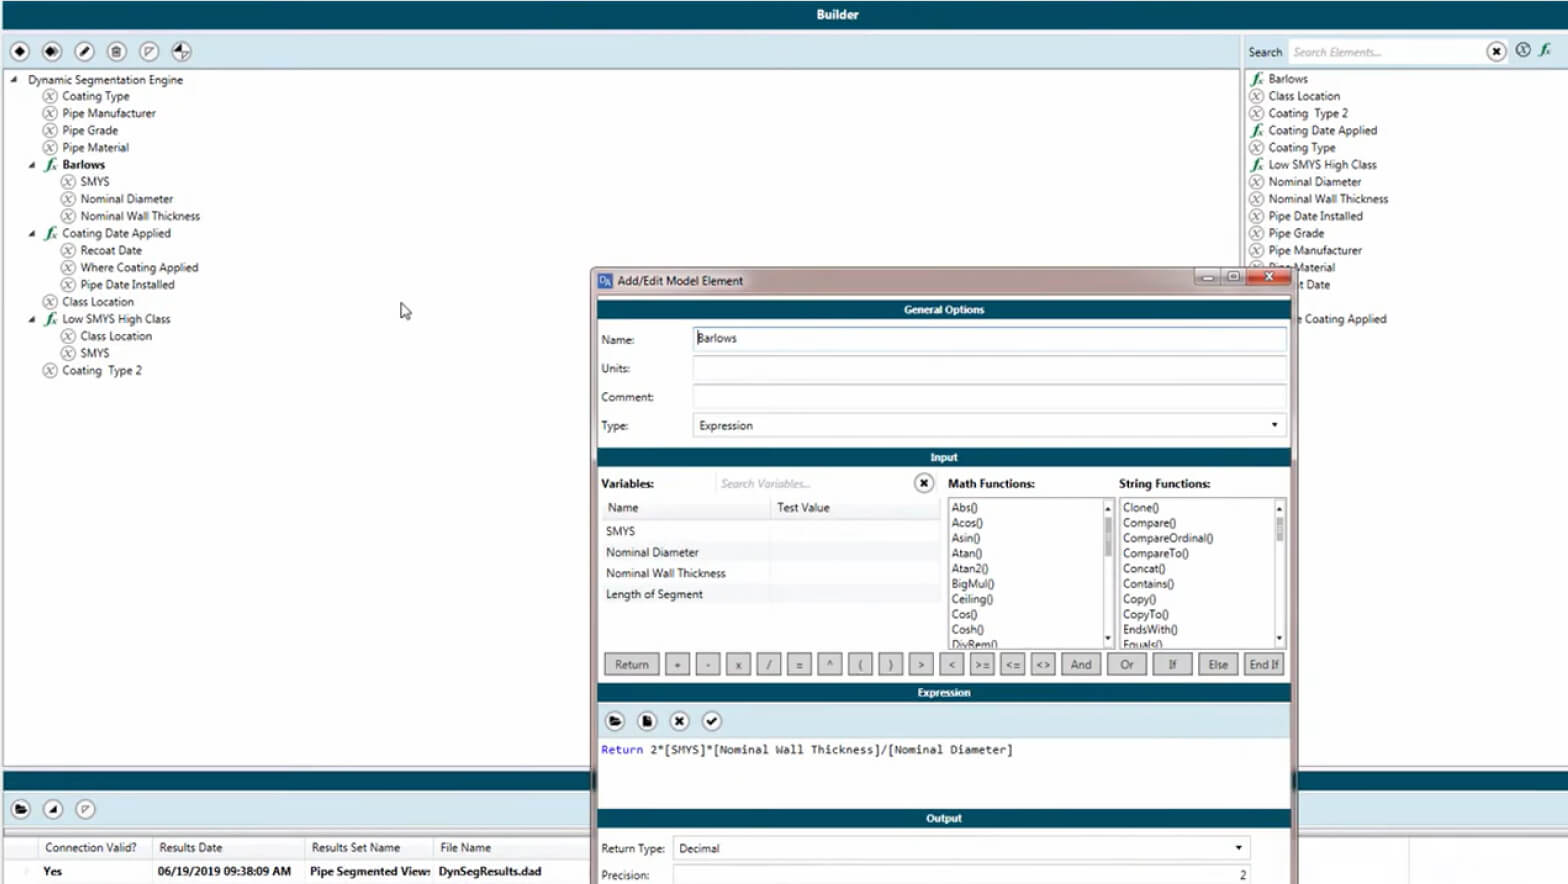
Task: Click the pencil edit icon in Builder toolbar
Action: tap(84, 51)
